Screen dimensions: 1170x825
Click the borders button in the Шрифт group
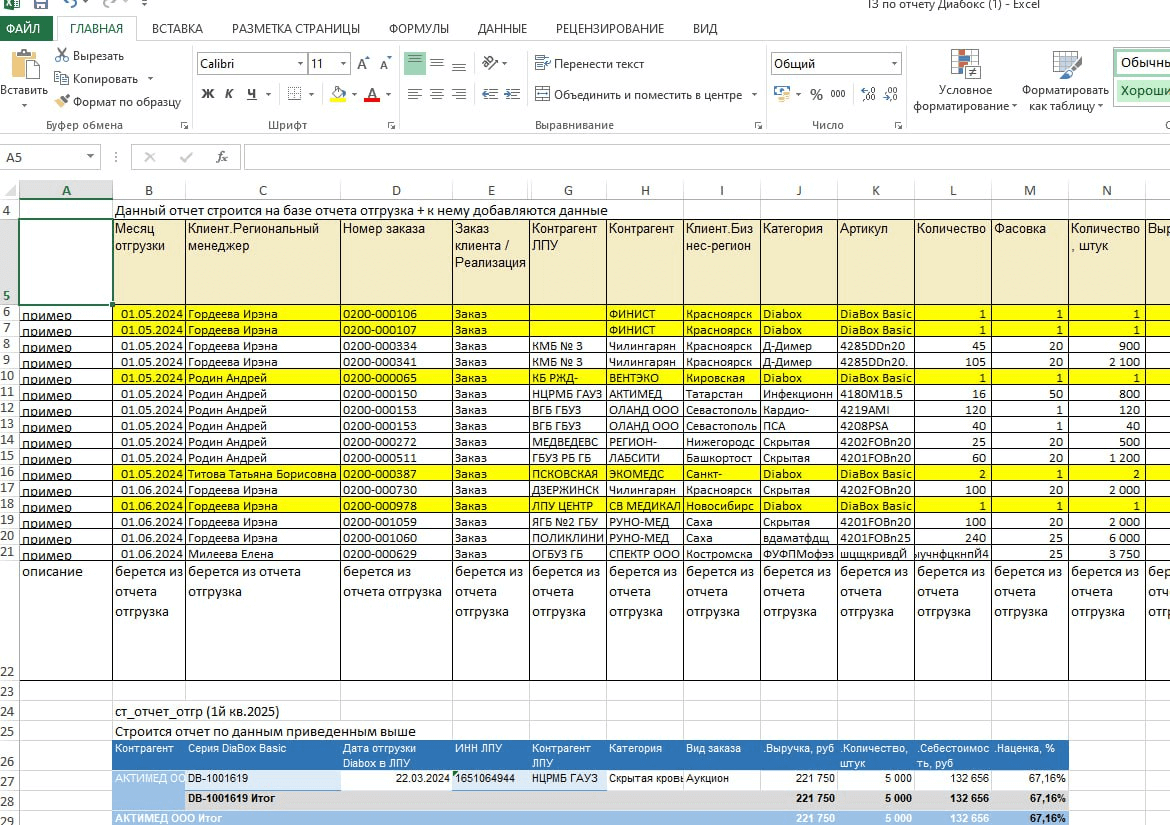[x=295, y=94]
